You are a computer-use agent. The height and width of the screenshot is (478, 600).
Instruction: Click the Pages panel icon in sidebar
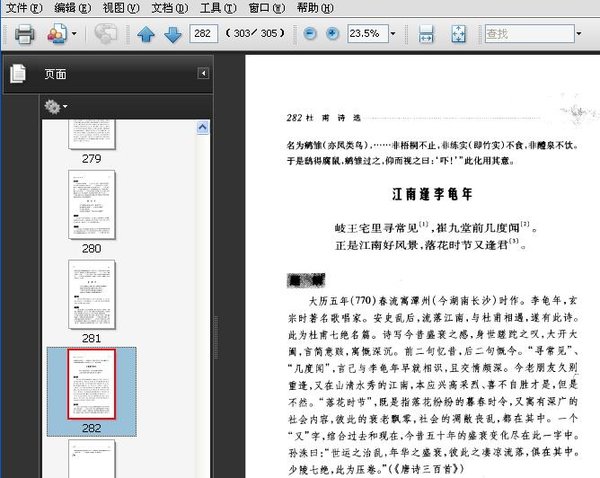[x=18, y=74]
